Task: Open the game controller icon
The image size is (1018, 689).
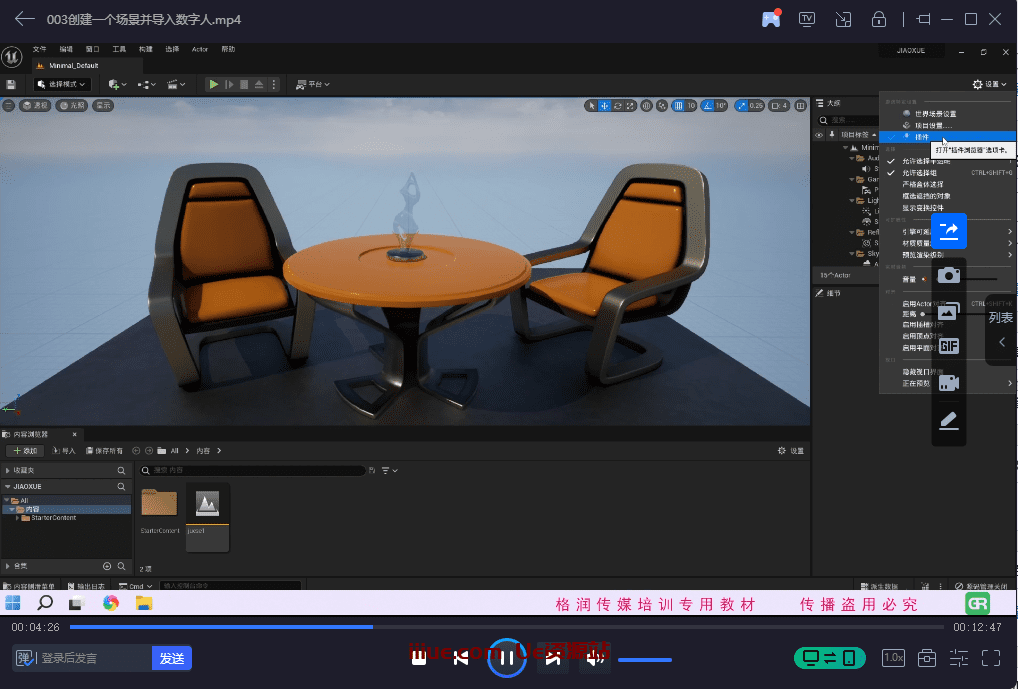Action: pyautogui.click(x=771, y=19)
